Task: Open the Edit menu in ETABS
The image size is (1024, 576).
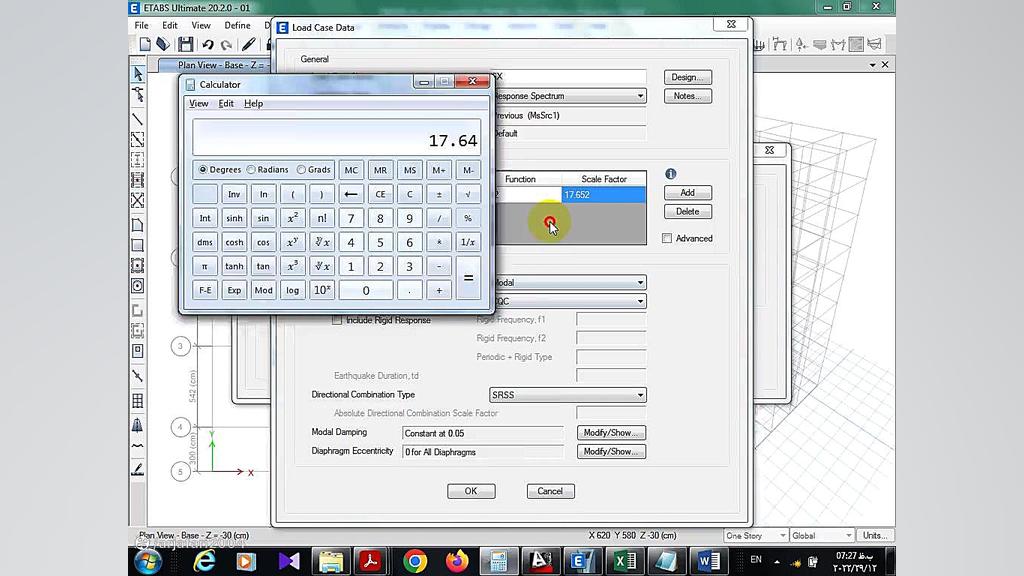Action: 170,25
